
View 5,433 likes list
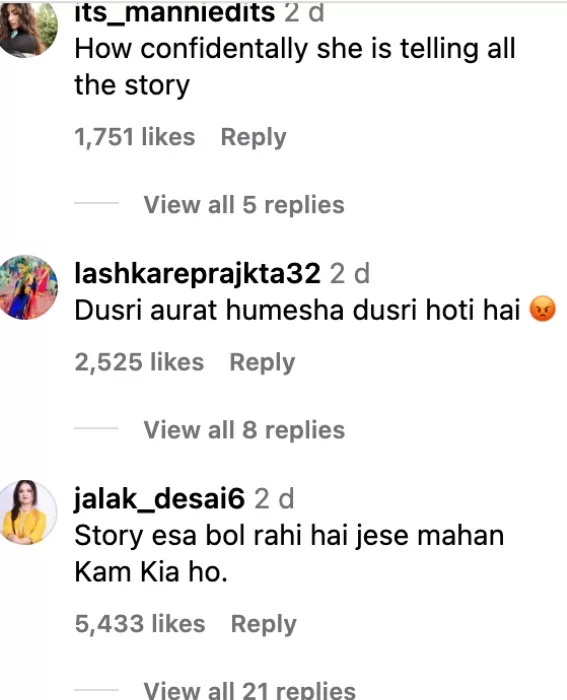point(140,624)
